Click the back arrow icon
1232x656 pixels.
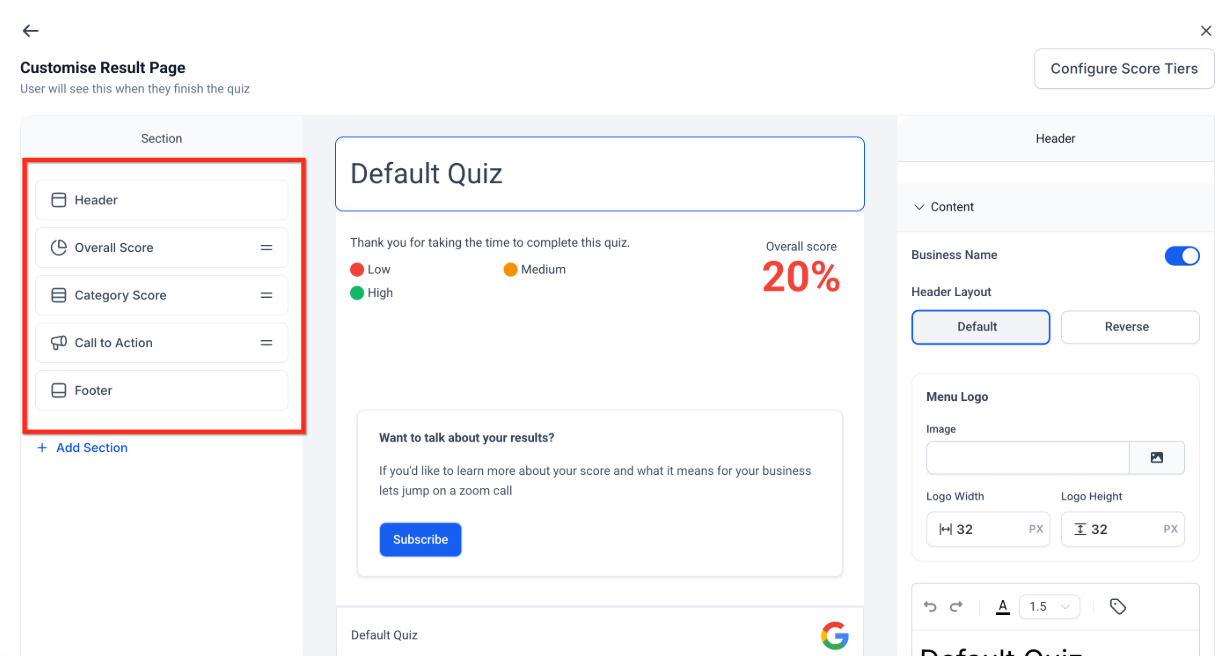[30, 31]
